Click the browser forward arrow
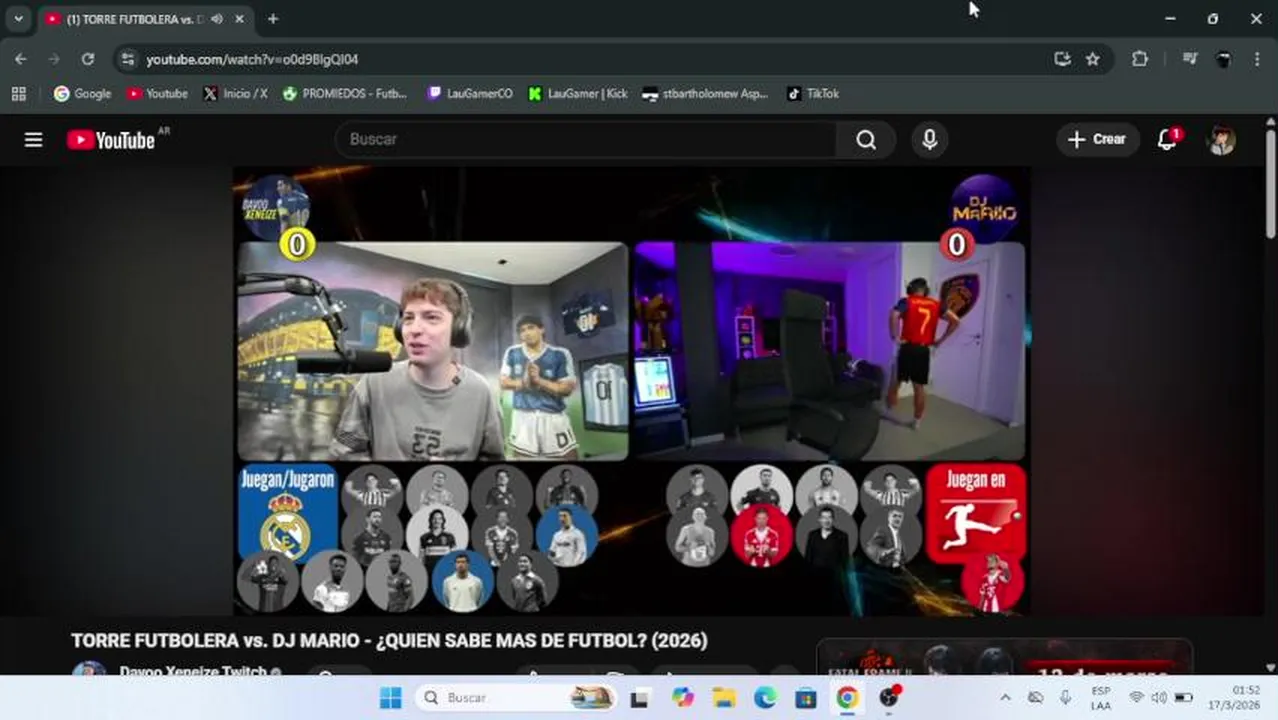 54,59
